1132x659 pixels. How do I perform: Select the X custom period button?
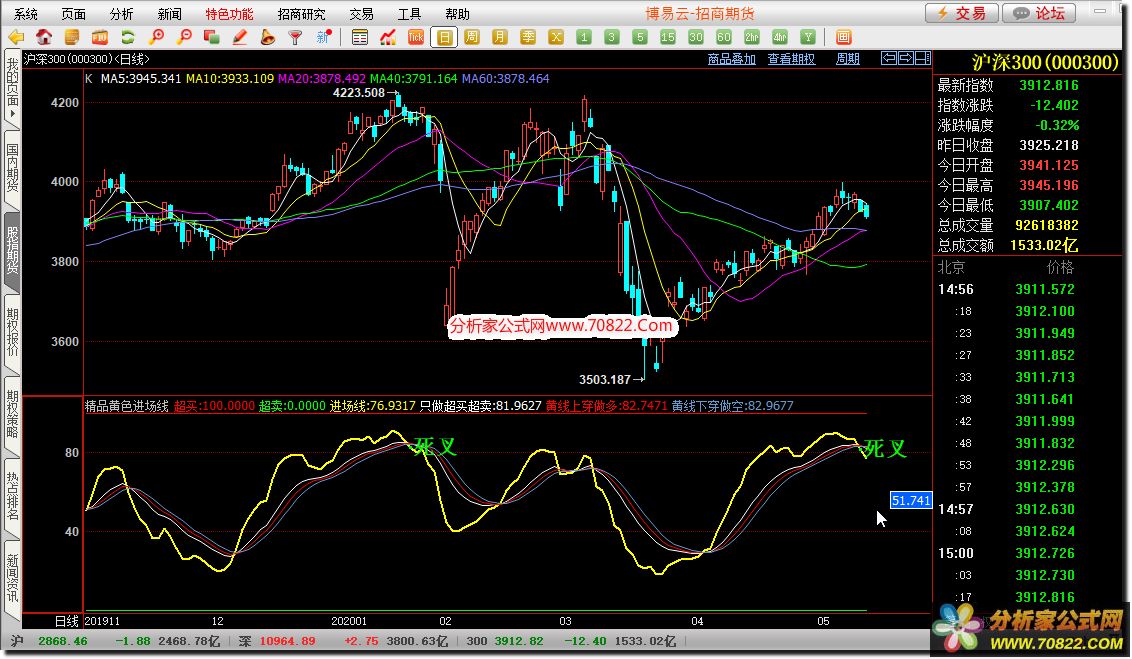click(556, 37)
